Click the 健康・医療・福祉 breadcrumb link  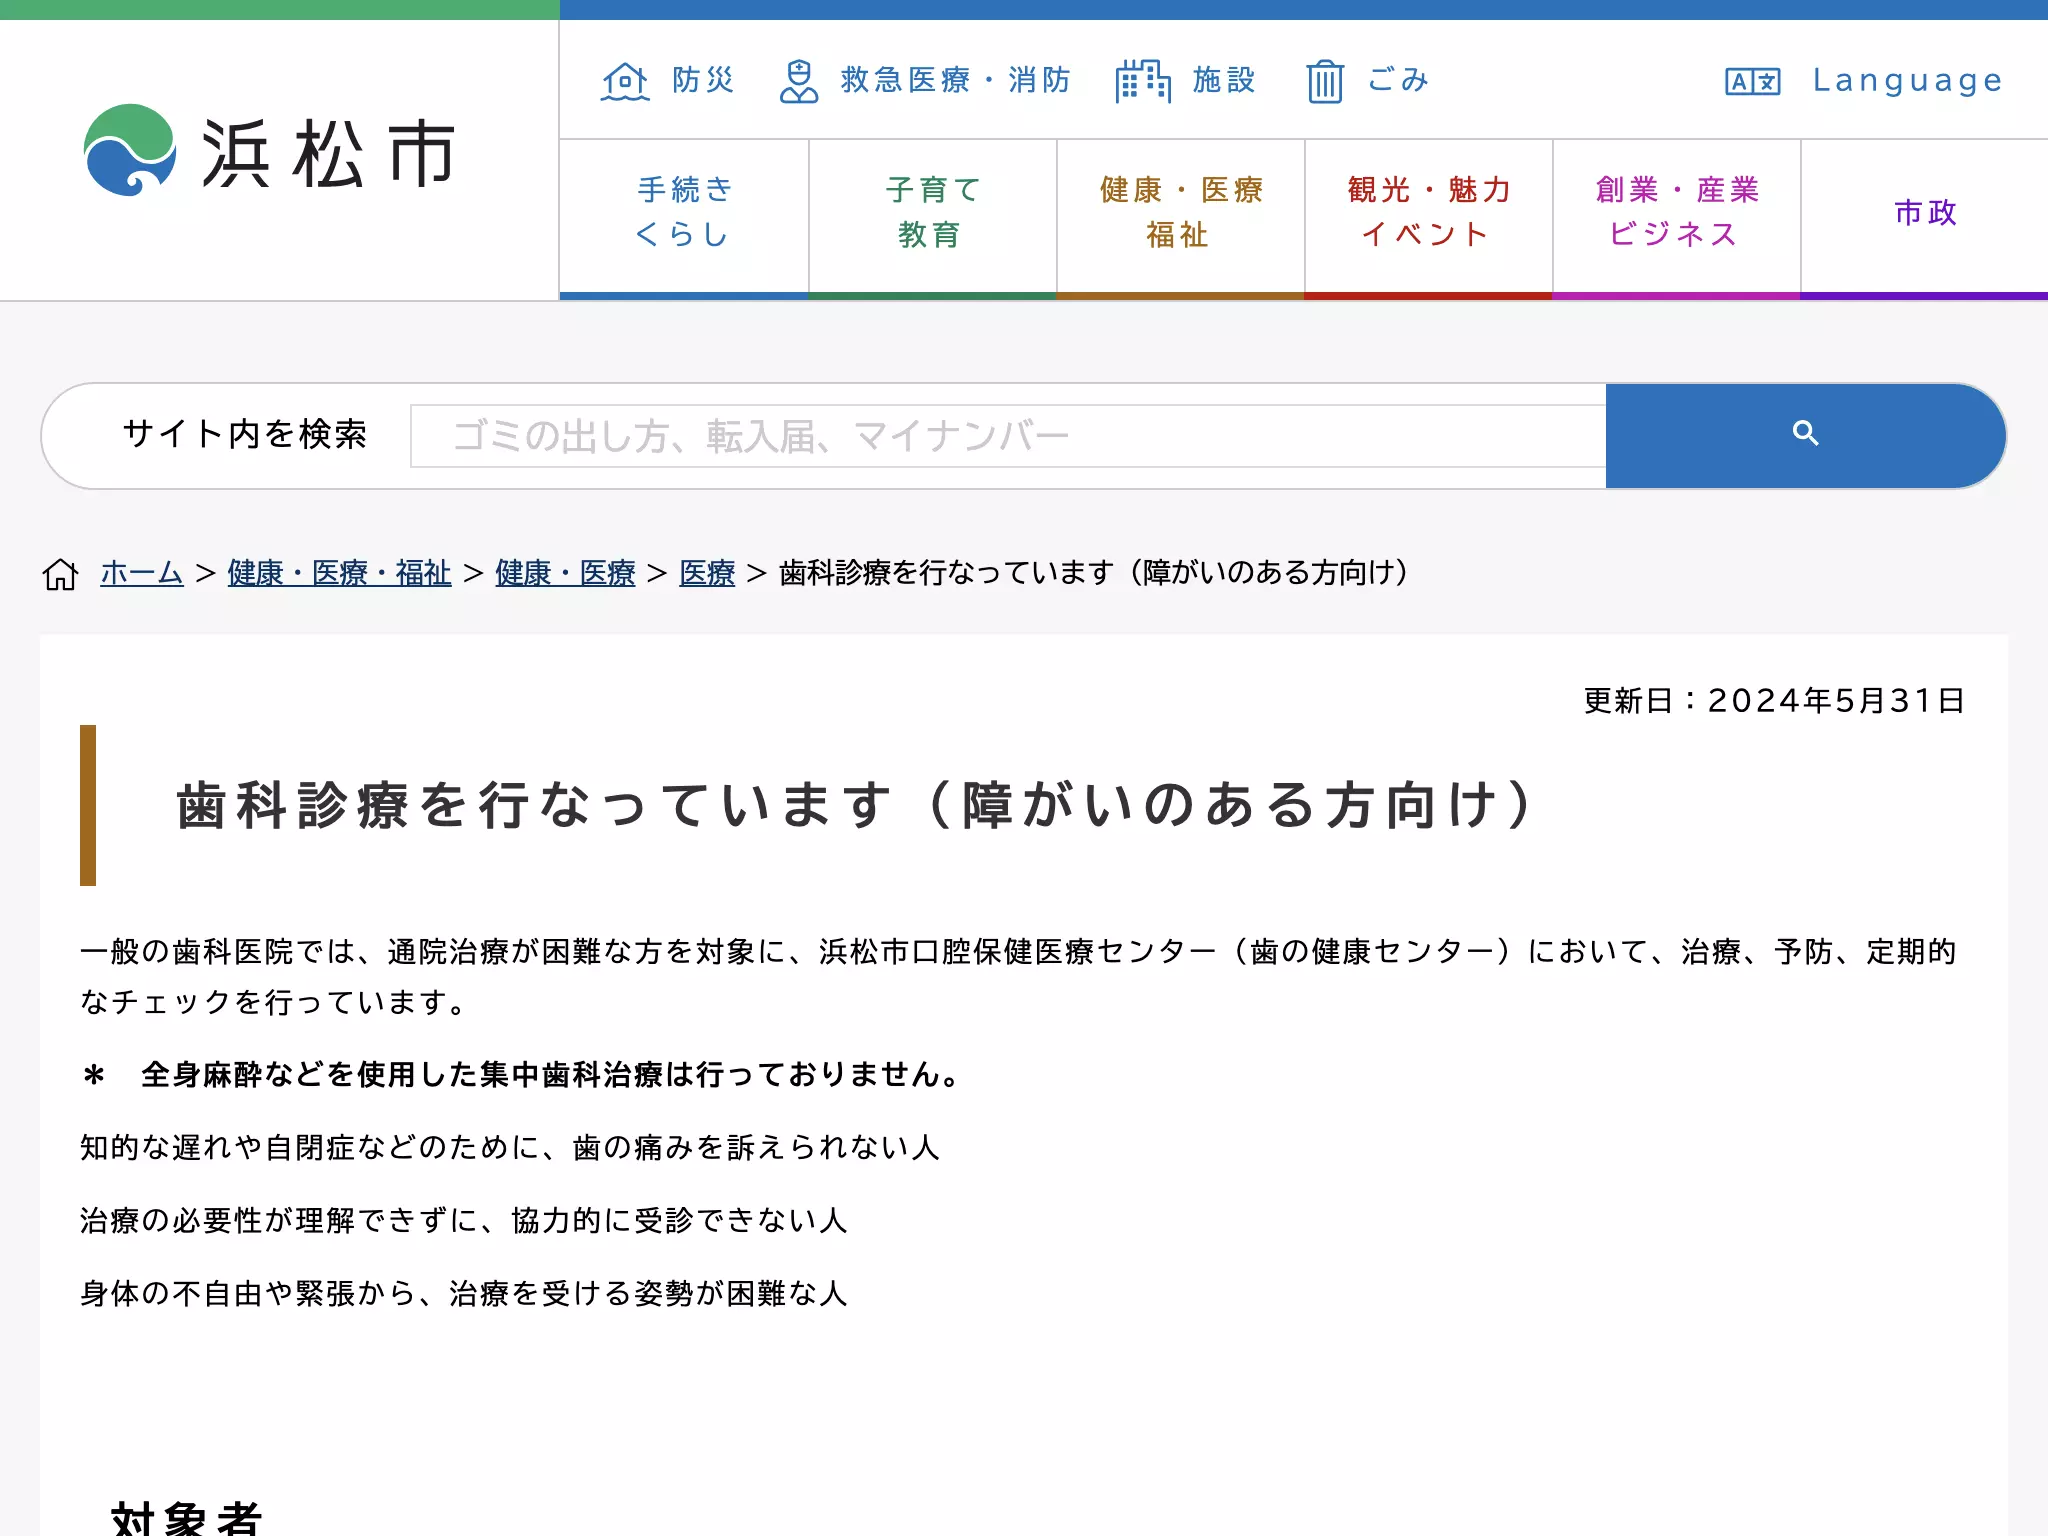339,573
